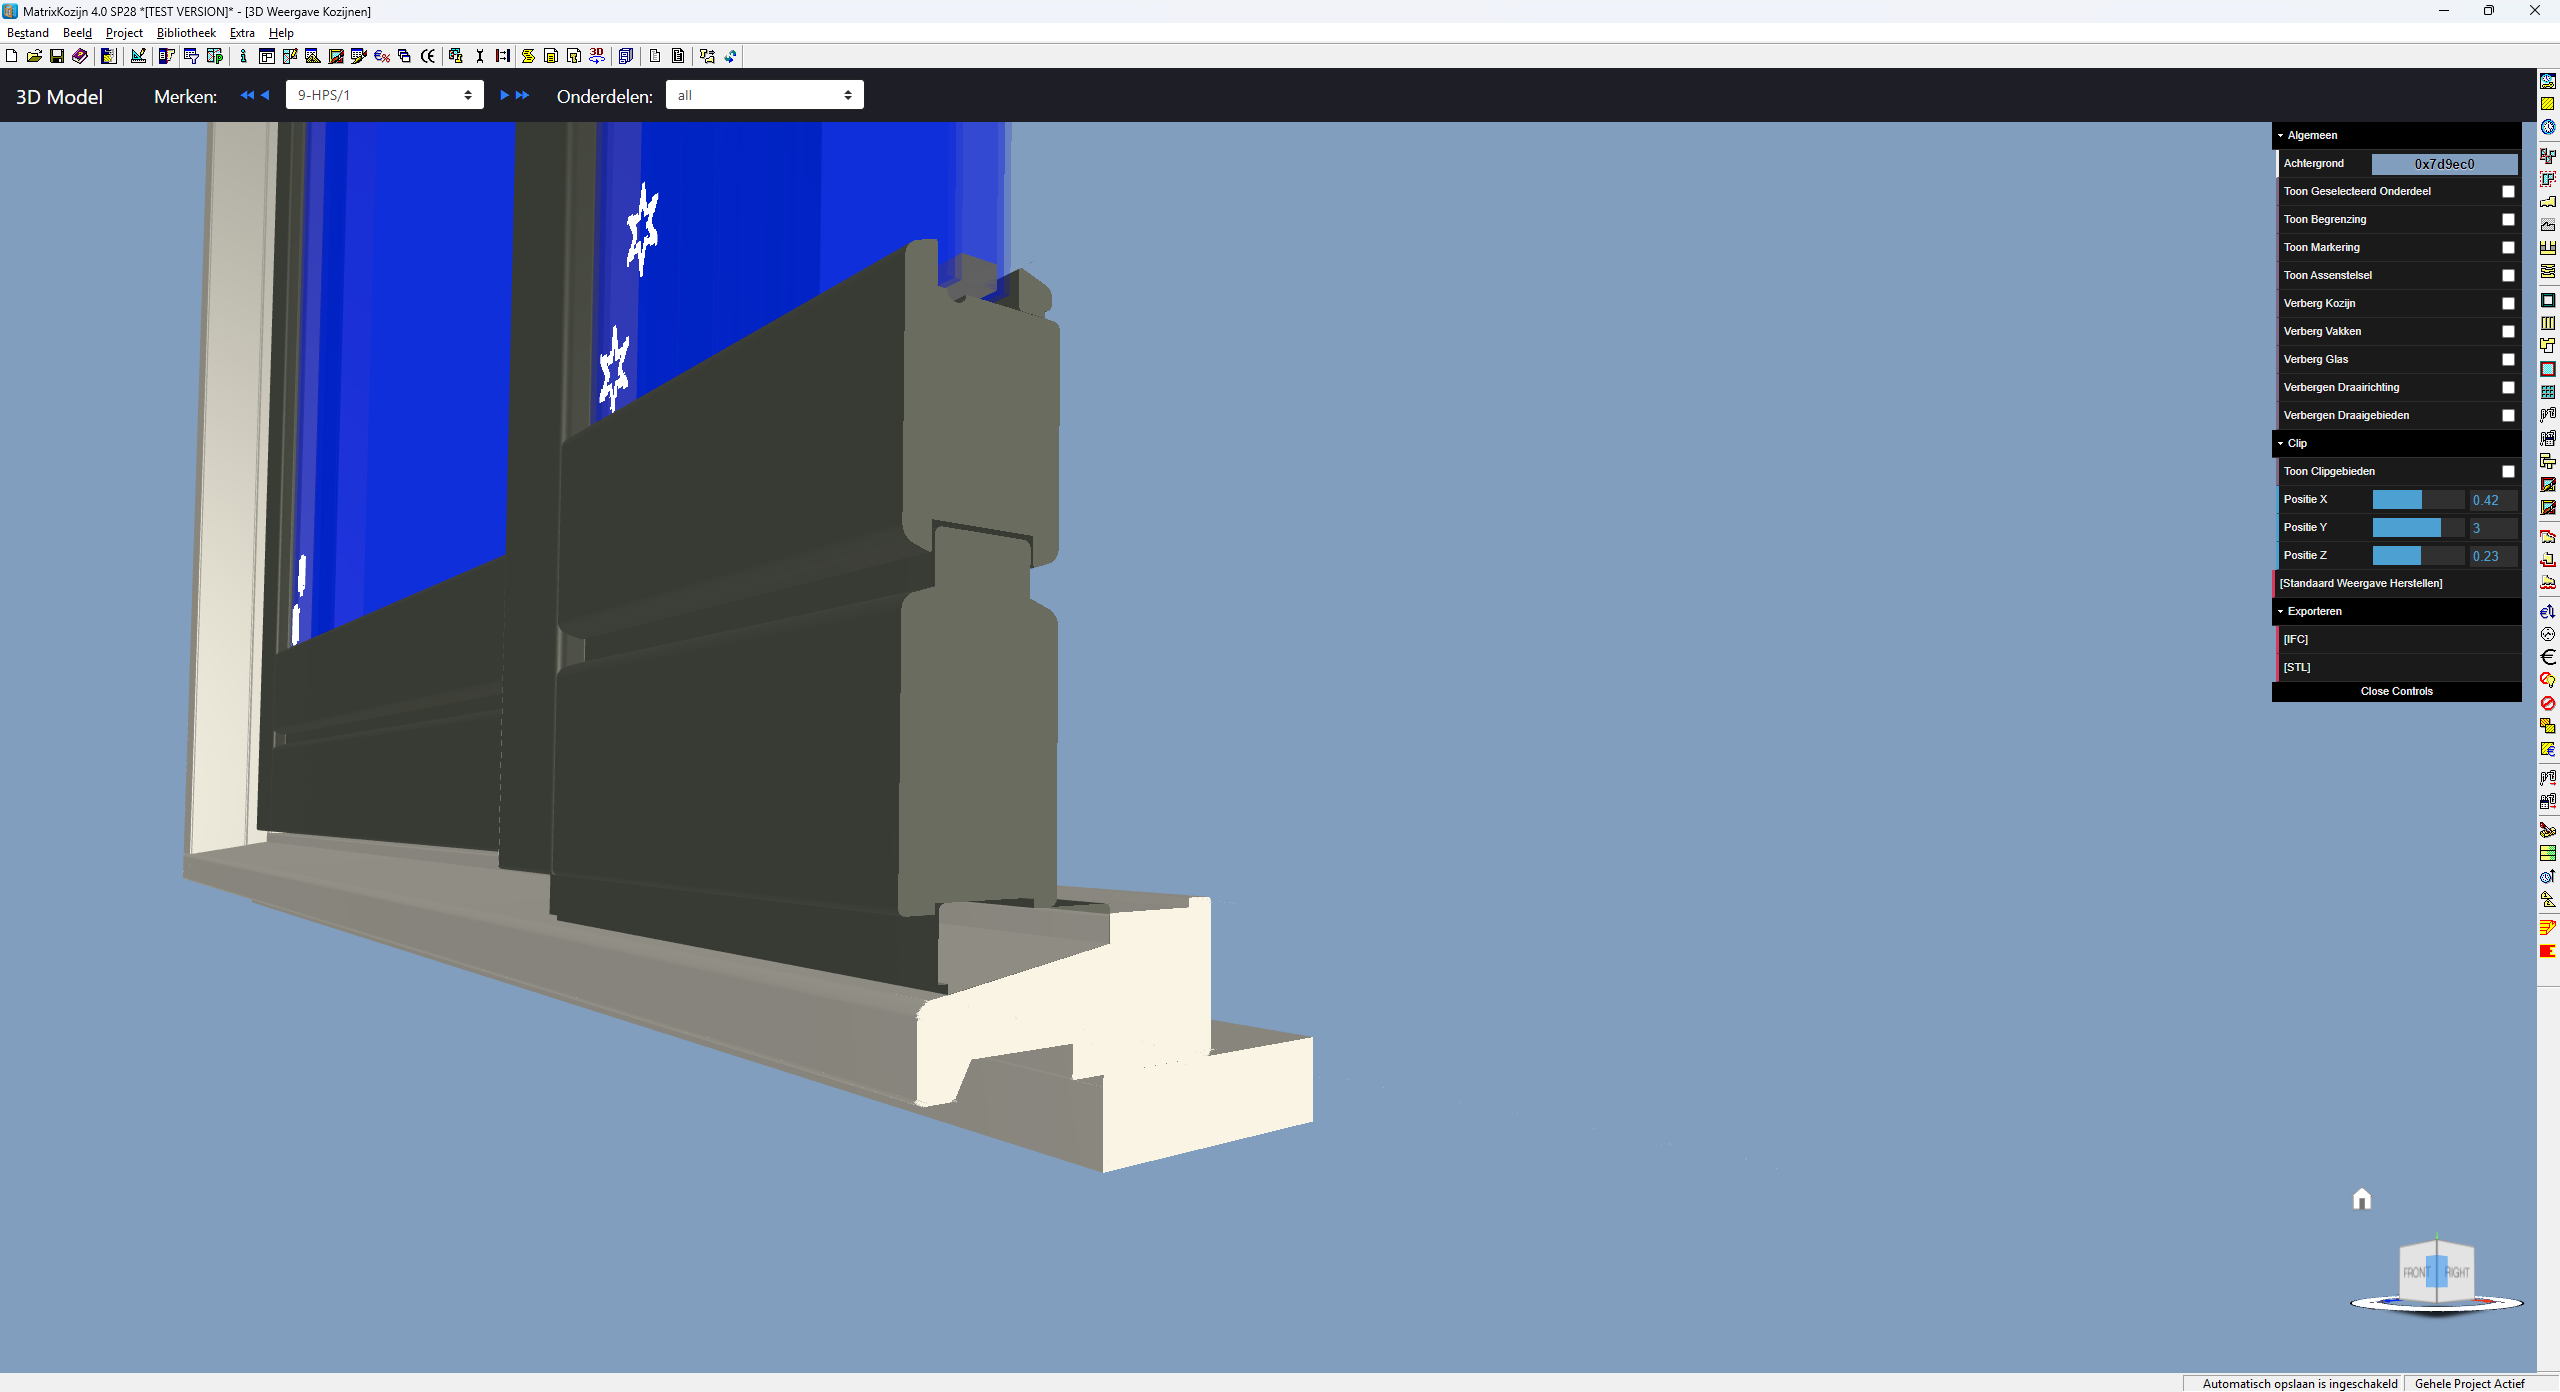The image size is (2560, 1392).
Task: Click the info 'i' toolbar icon
Action: [243, 56]
